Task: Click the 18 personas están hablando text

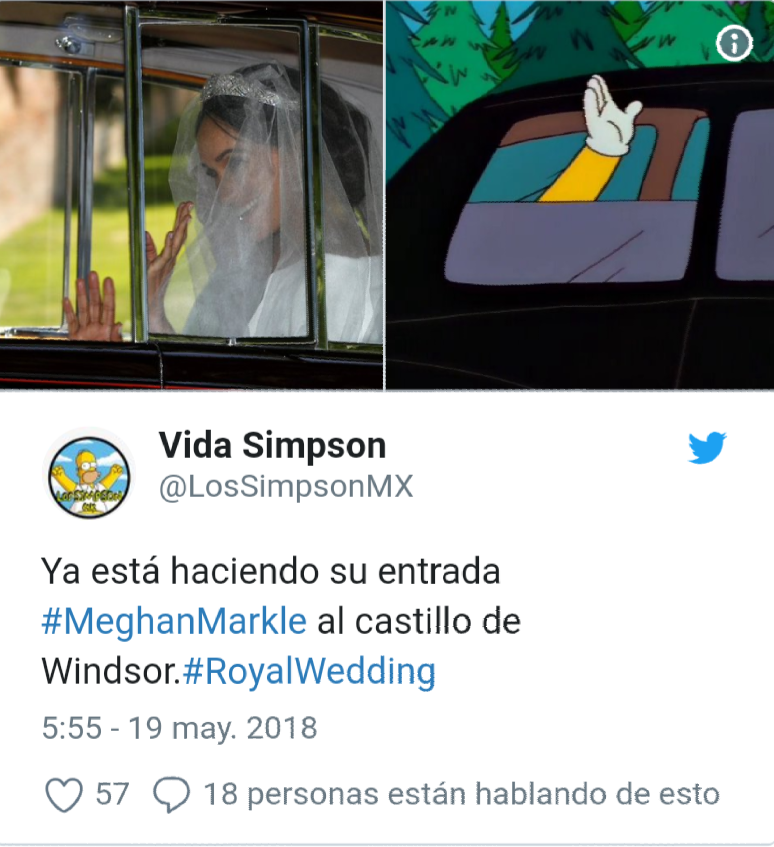Action: coord(461,794)
